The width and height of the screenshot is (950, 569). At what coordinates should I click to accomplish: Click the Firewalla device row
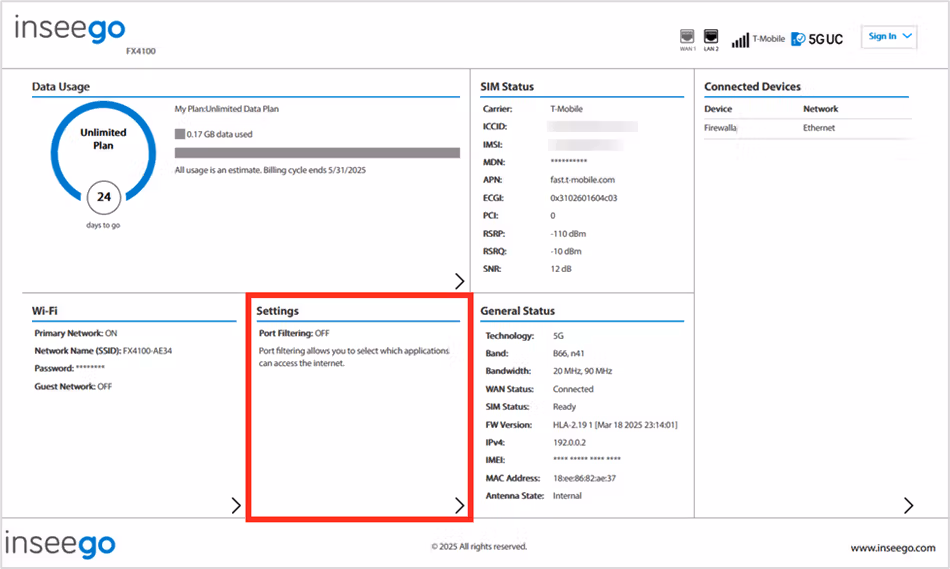[x=808, y=128]
